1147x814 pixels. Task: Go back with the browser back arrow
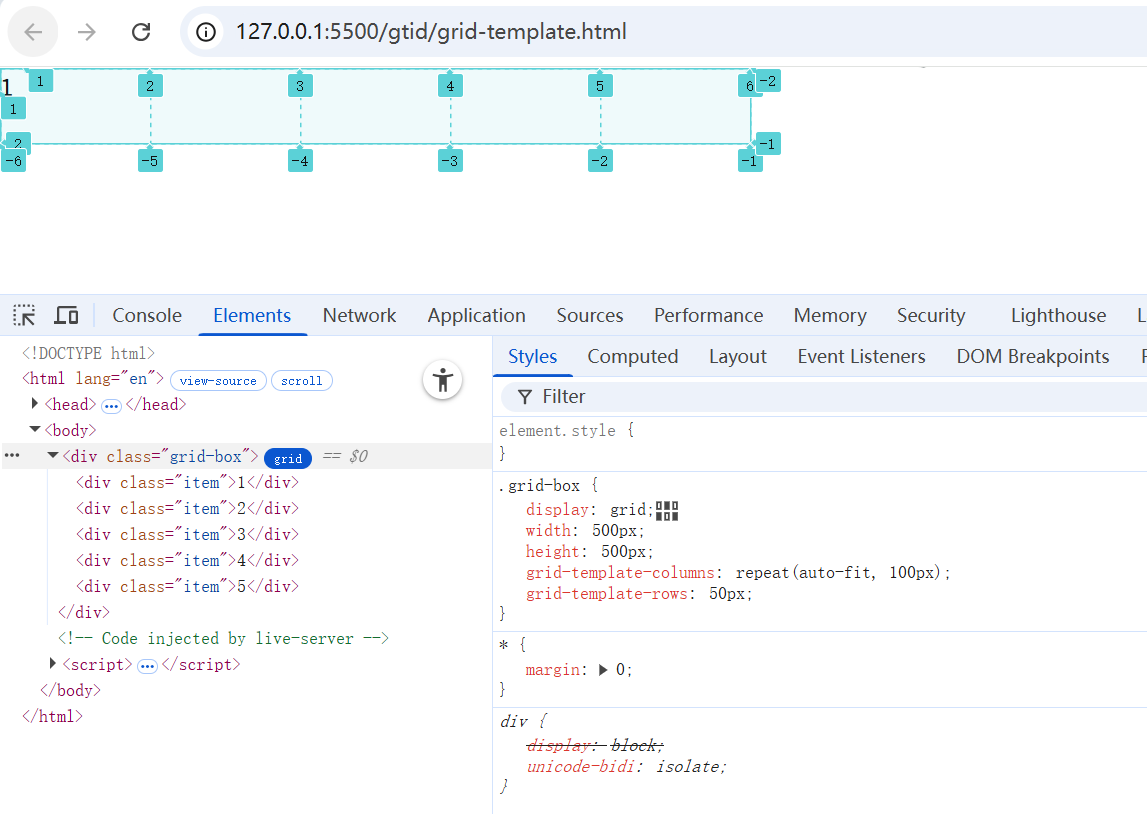33,31
